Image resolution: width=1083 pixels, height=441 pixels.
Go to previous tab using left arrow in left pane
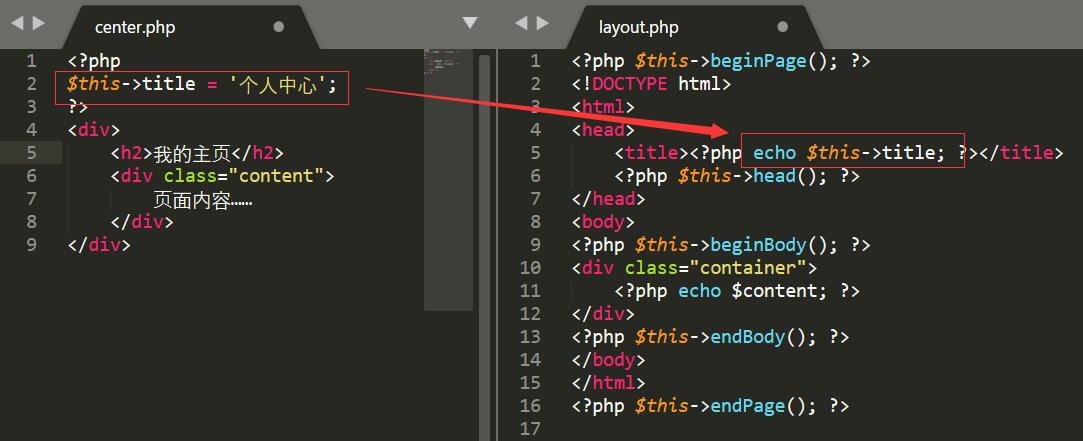pos(17,23)
